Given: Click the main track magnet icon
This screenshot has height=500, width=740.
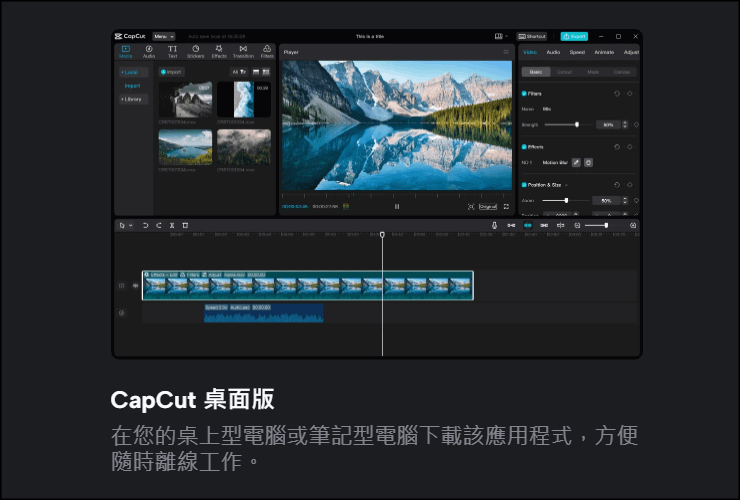Looking at the screenshot, I should pos(511,225).
